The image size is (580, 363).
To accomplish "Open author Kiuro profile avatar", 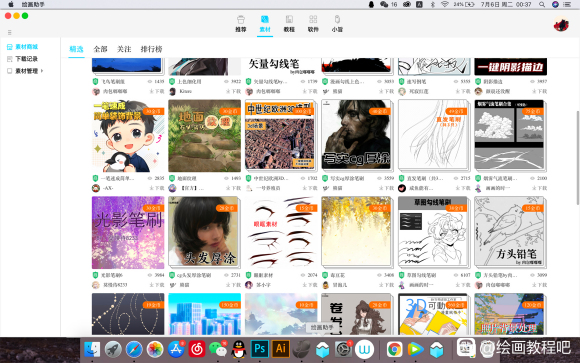I will pos(172,91).
